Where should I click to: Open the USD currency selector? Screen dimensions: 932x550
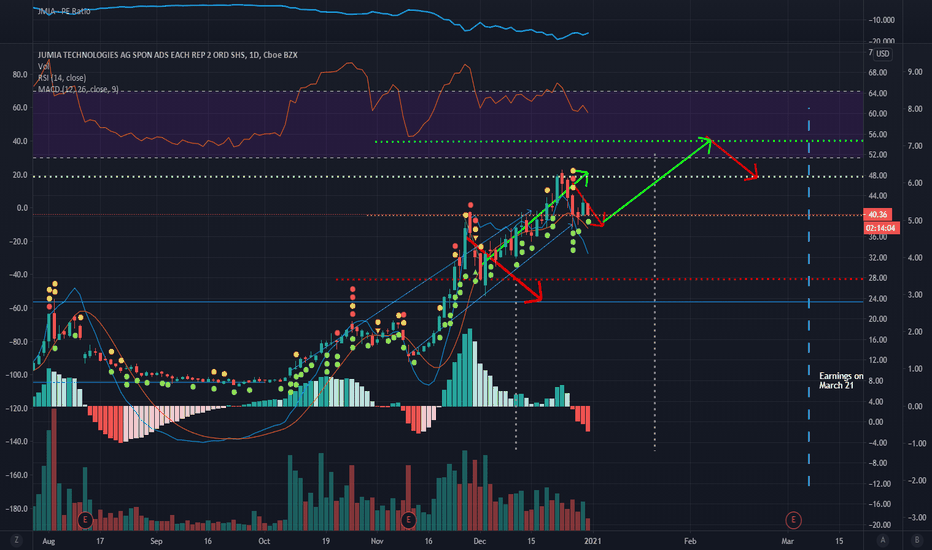point(883,54)
